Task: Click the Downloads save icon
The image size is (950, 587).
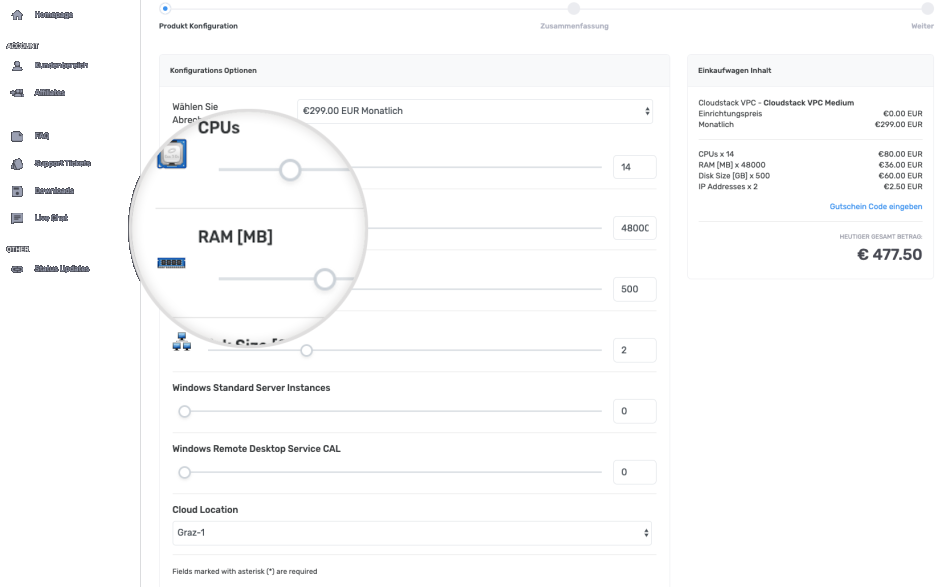Action: tap(17, 191)
